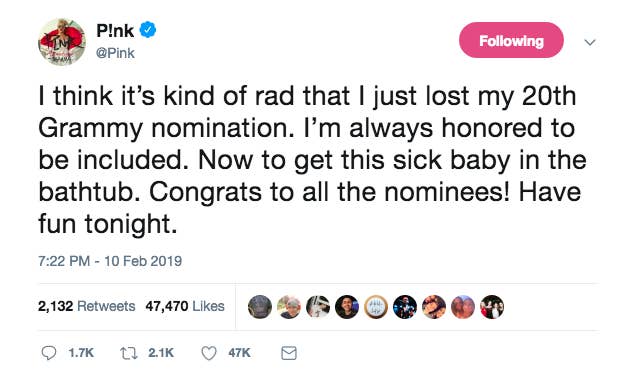Open the 7:22 PM - 10 Feb 2019 timestamp
This screenshot has height=390, width=635.
pos(110,261)
